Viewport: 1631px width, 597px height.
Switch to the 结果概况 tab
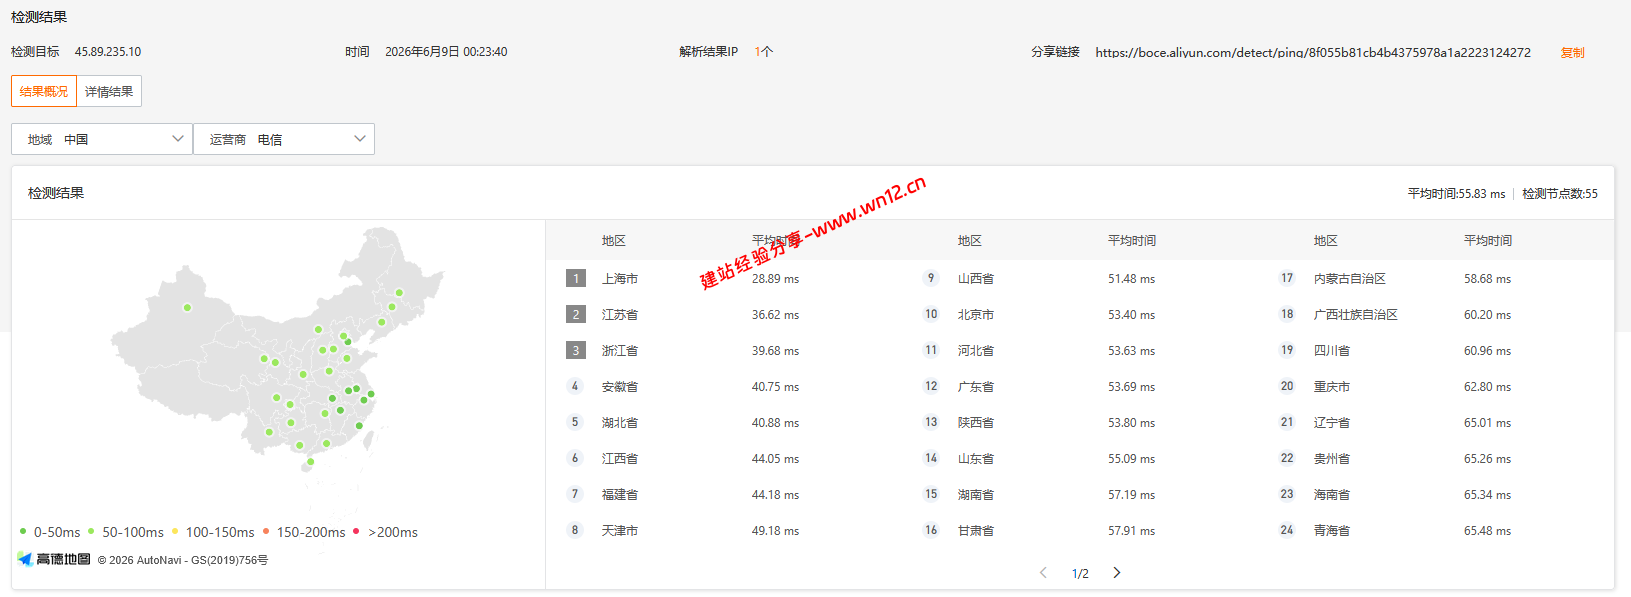[x=44, y=91]
